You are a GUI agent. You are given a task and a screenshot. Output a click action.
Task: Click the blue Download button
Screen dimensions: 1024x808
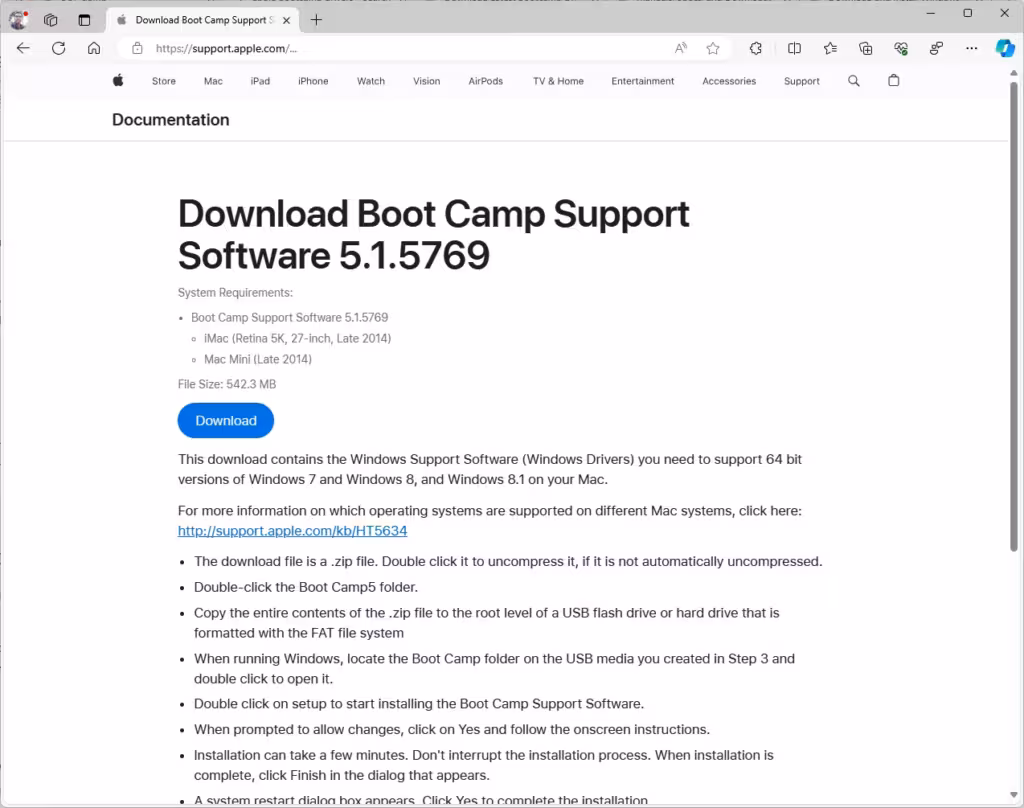pyautogui.click(x=226, y=421)
